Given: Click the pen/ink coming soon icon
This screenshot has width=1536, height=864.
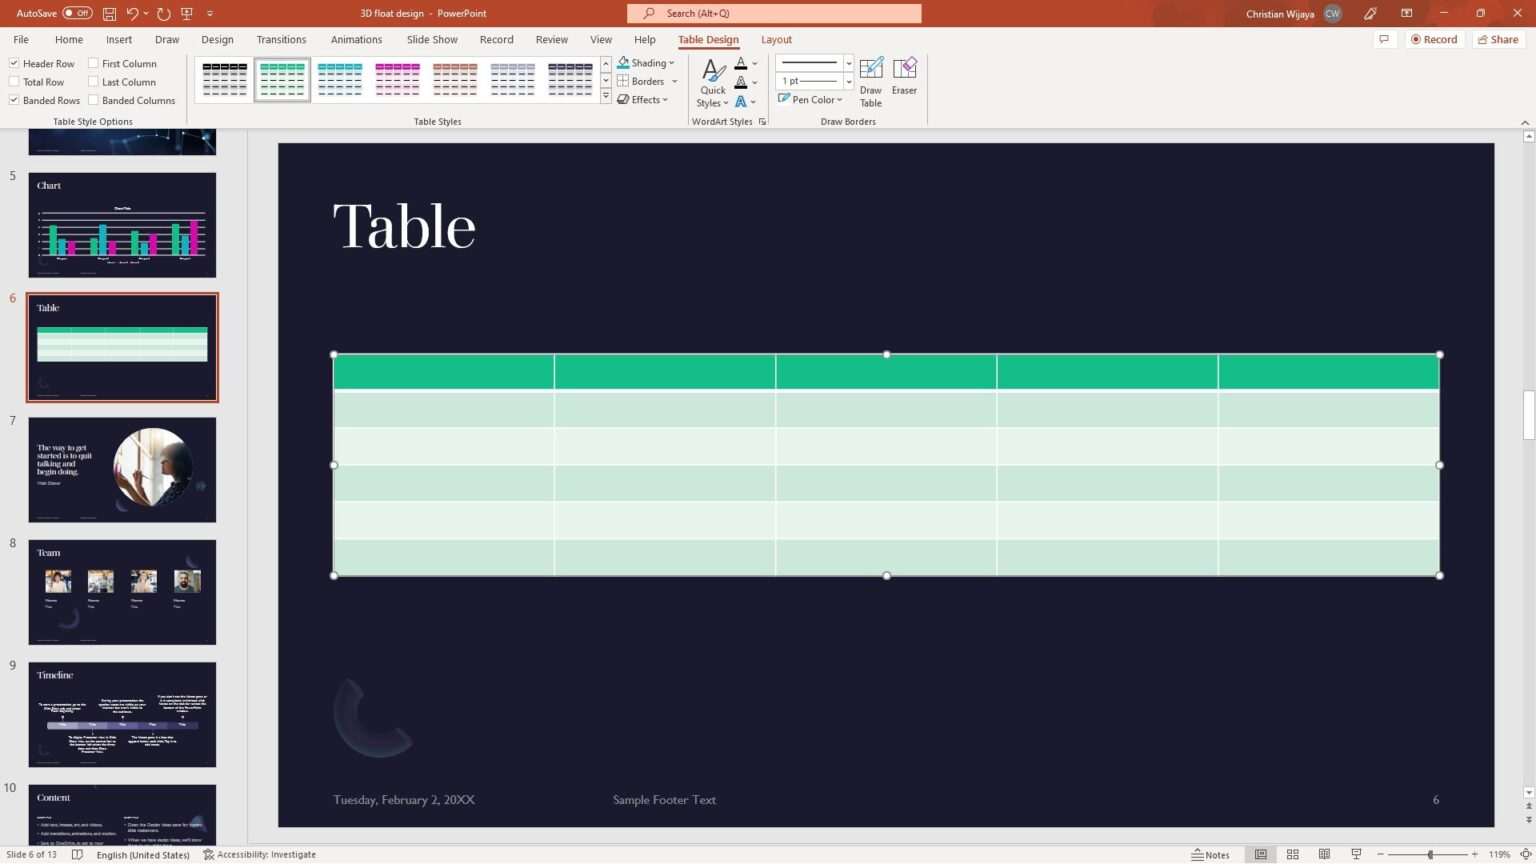Looking at the screenshot, I should pyautogui.click(x=1370, y=14).
